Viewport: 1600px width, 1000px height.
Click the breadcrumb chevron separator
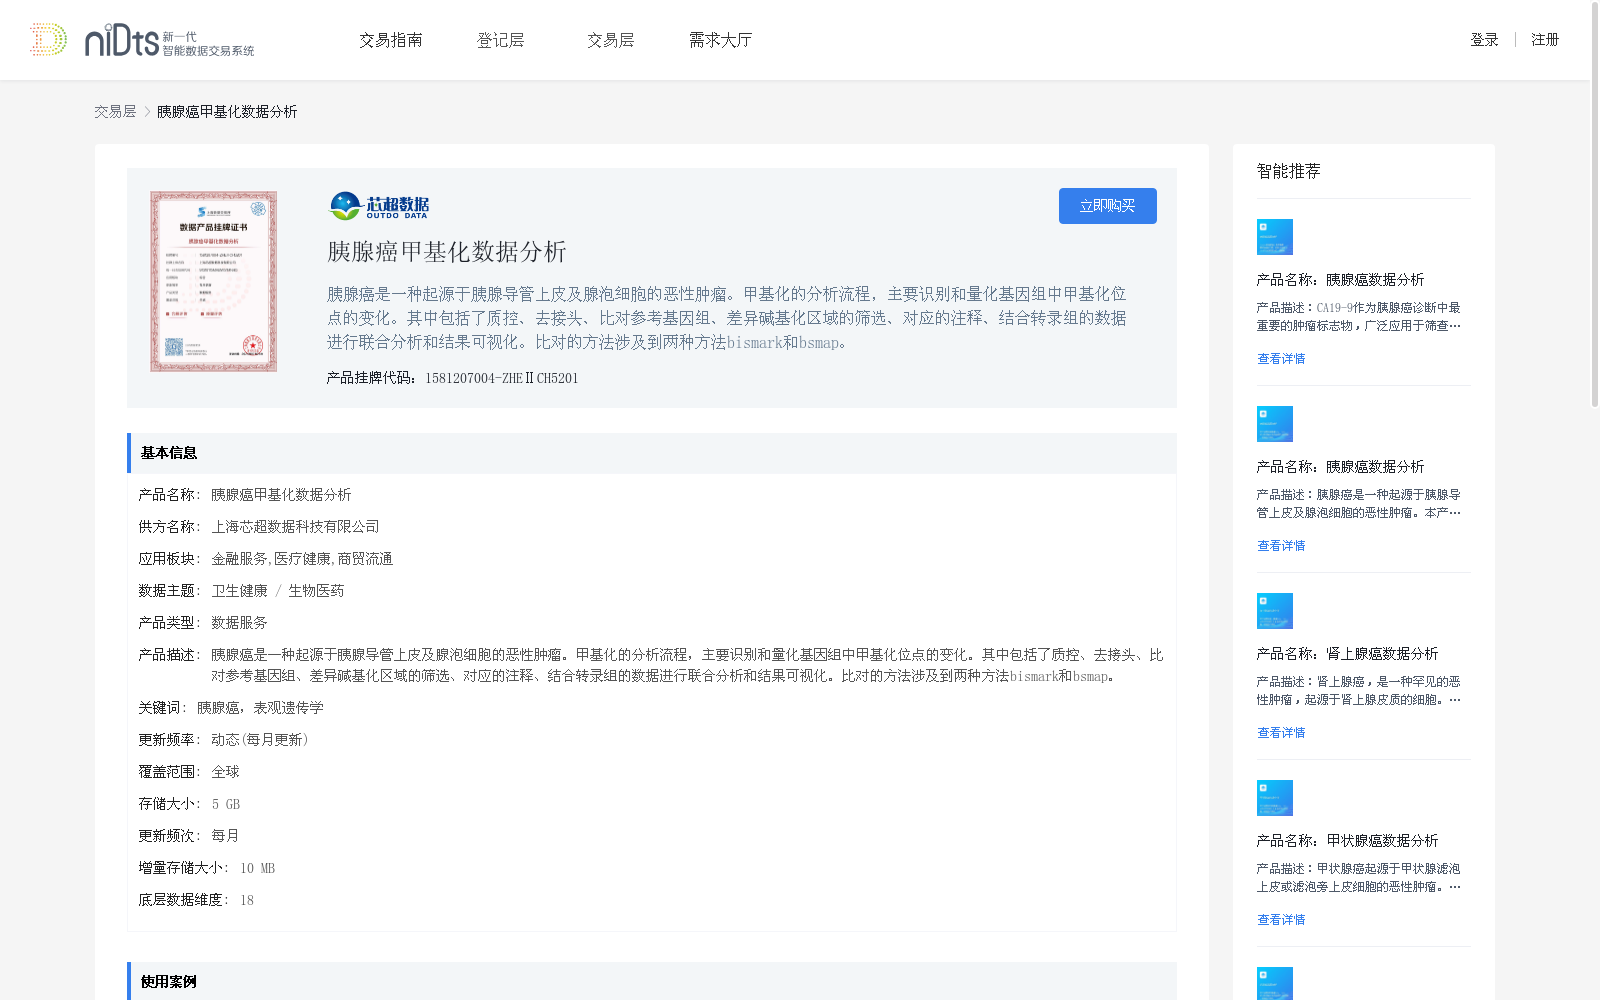pyautogui.click(x=147, y=112)
